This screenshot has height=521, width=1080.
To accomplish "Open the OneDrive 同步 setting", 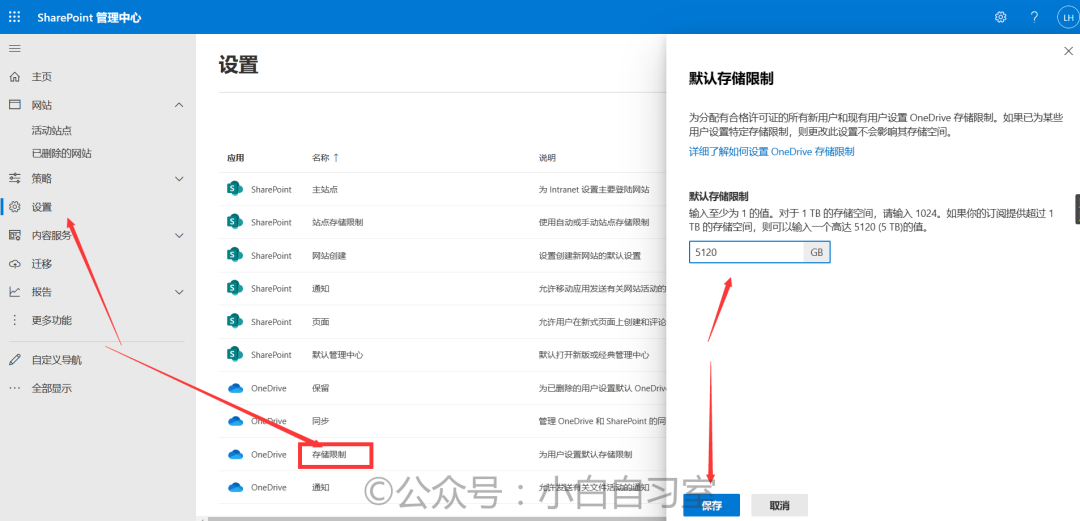I will [x=320, y=421].
